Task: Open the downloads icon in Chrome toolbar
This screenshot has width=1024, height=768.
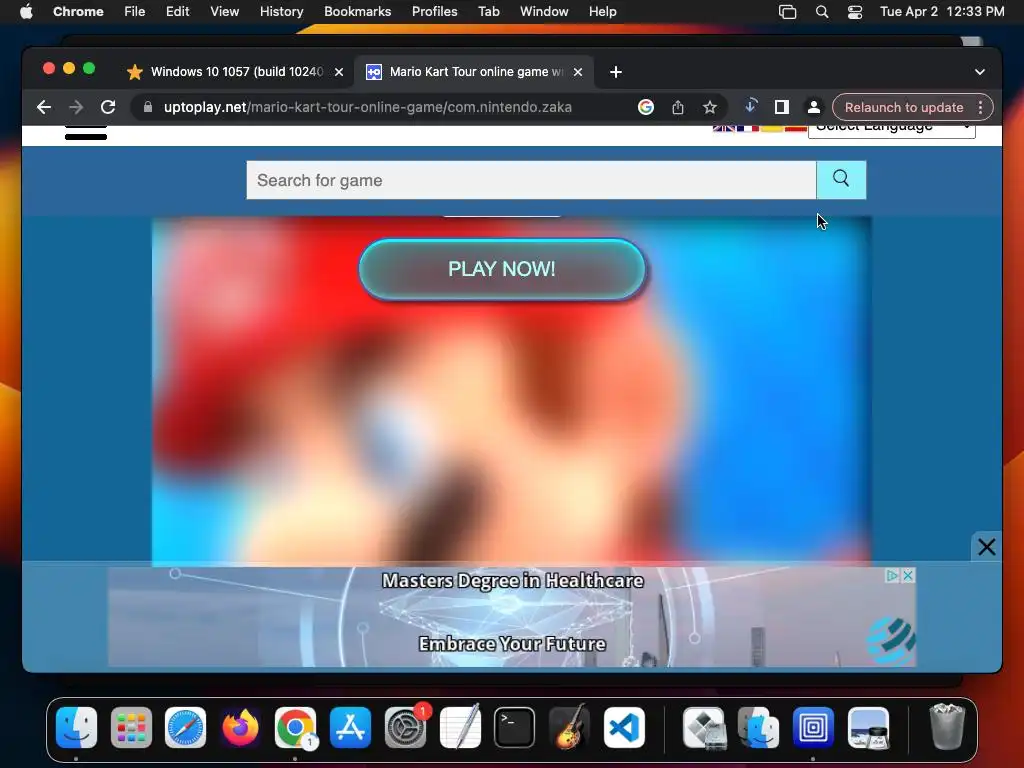Action: pyautogui.click(x=750, y=106)
